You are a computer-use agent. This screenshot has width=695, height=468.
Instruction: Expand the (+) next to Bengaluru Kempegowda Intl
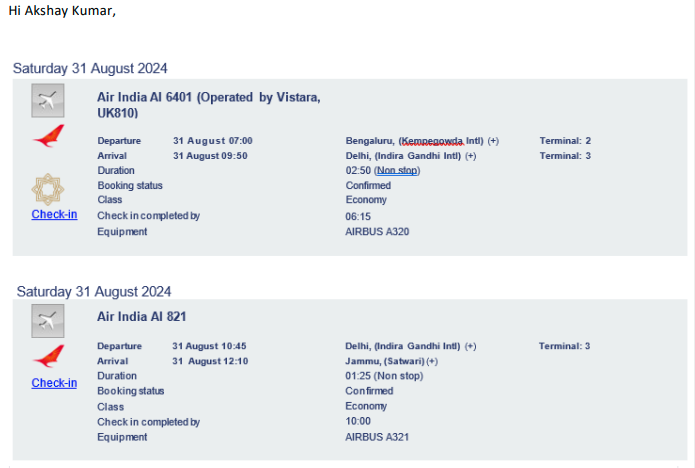pos(493,141)
